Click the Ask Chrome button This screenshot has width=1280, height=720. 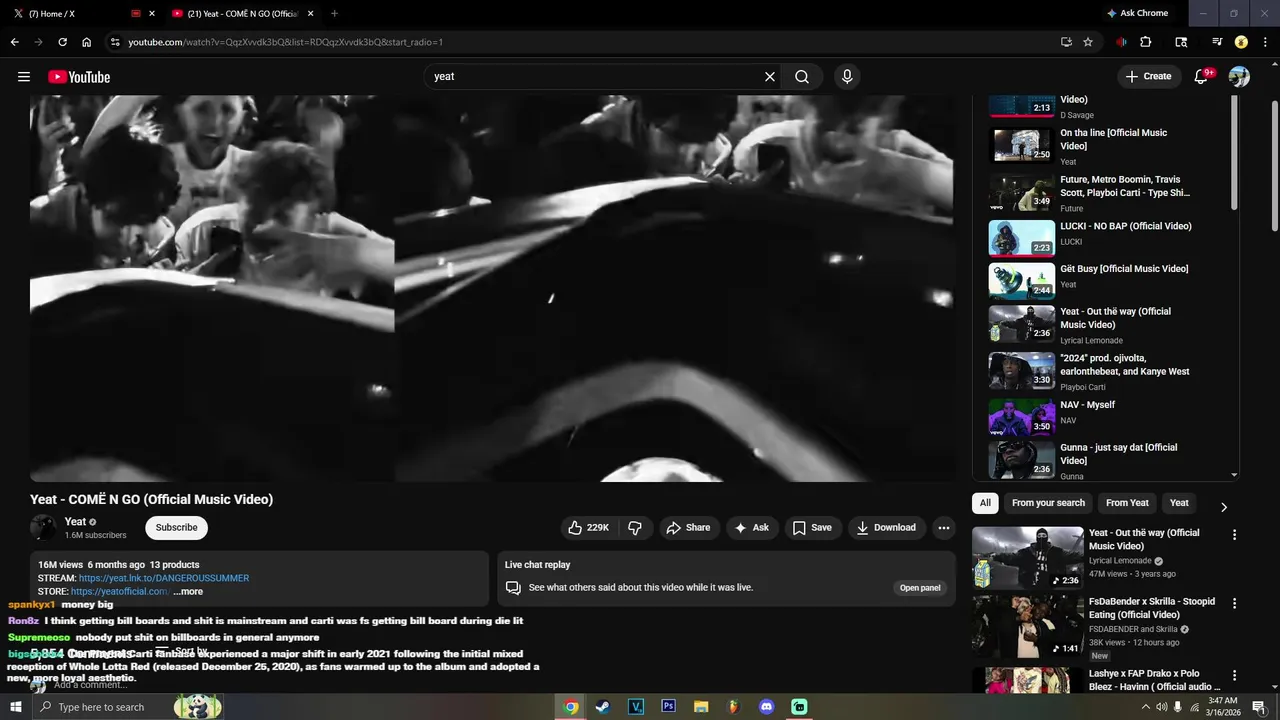click(1138, 14)
